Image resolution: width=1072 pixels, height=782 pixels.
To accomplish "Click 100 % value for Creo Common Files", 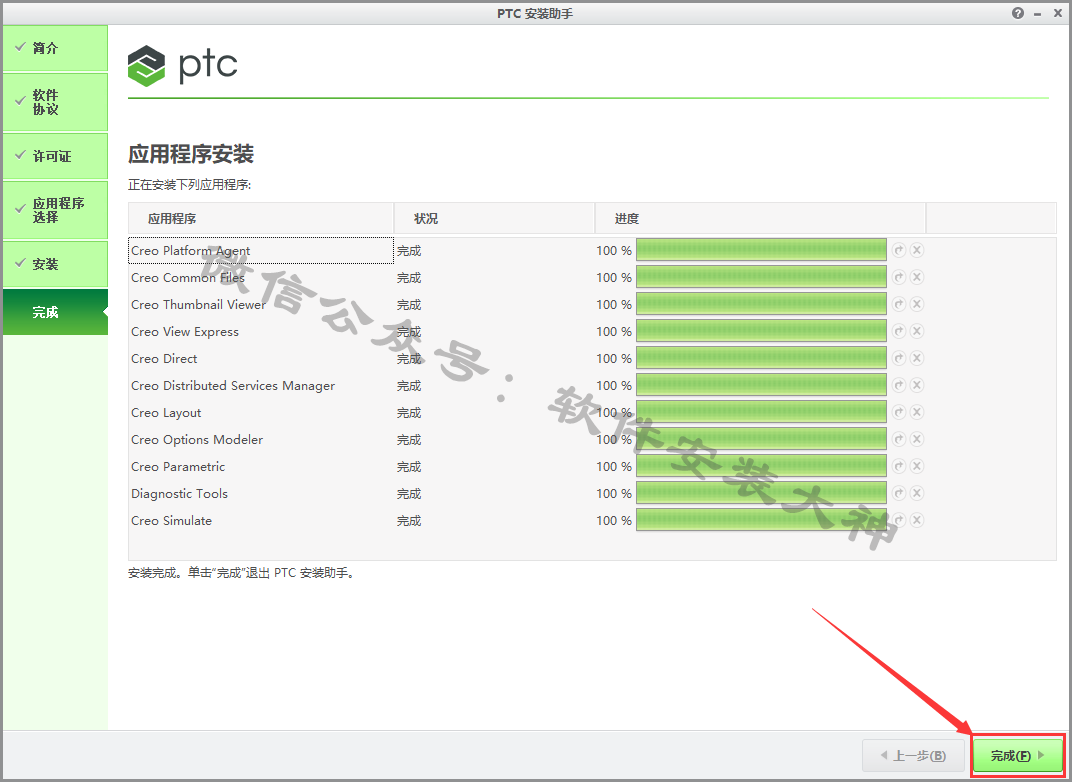I will pos(614,278).
